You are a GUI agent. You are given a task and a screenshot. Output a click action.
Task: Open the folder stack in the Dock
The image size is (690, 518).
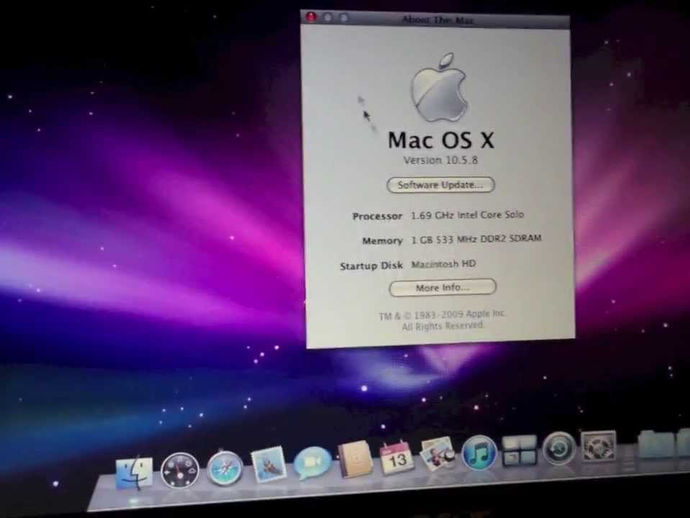point(656,444)
